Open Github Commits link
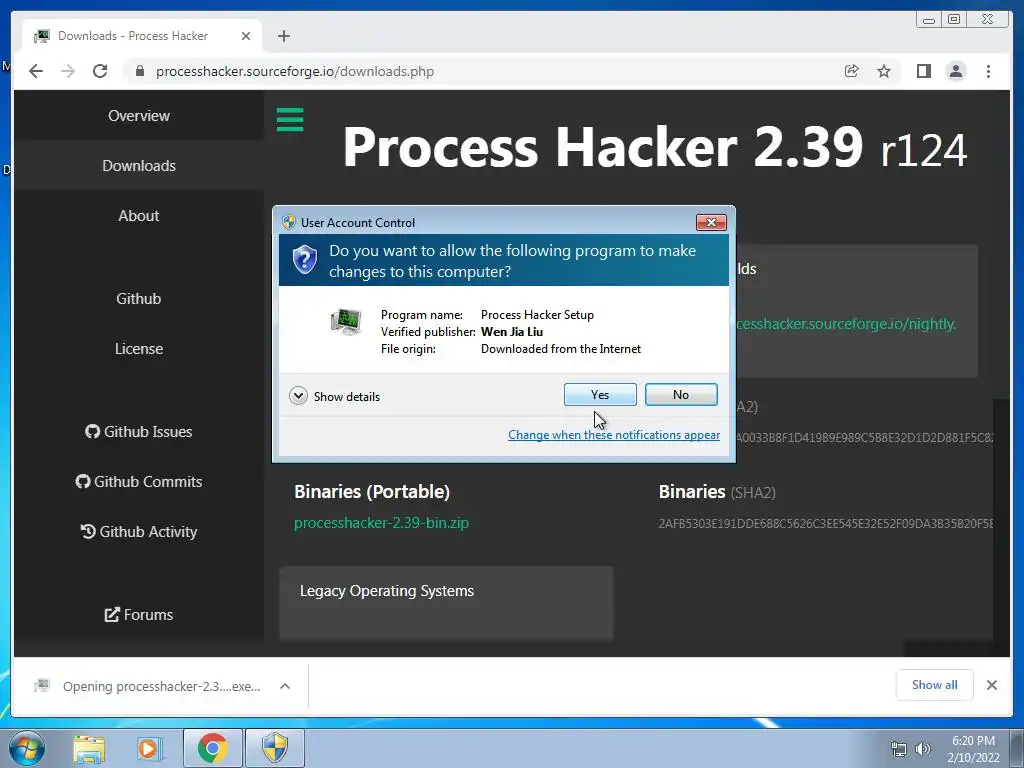 (139, 481)
